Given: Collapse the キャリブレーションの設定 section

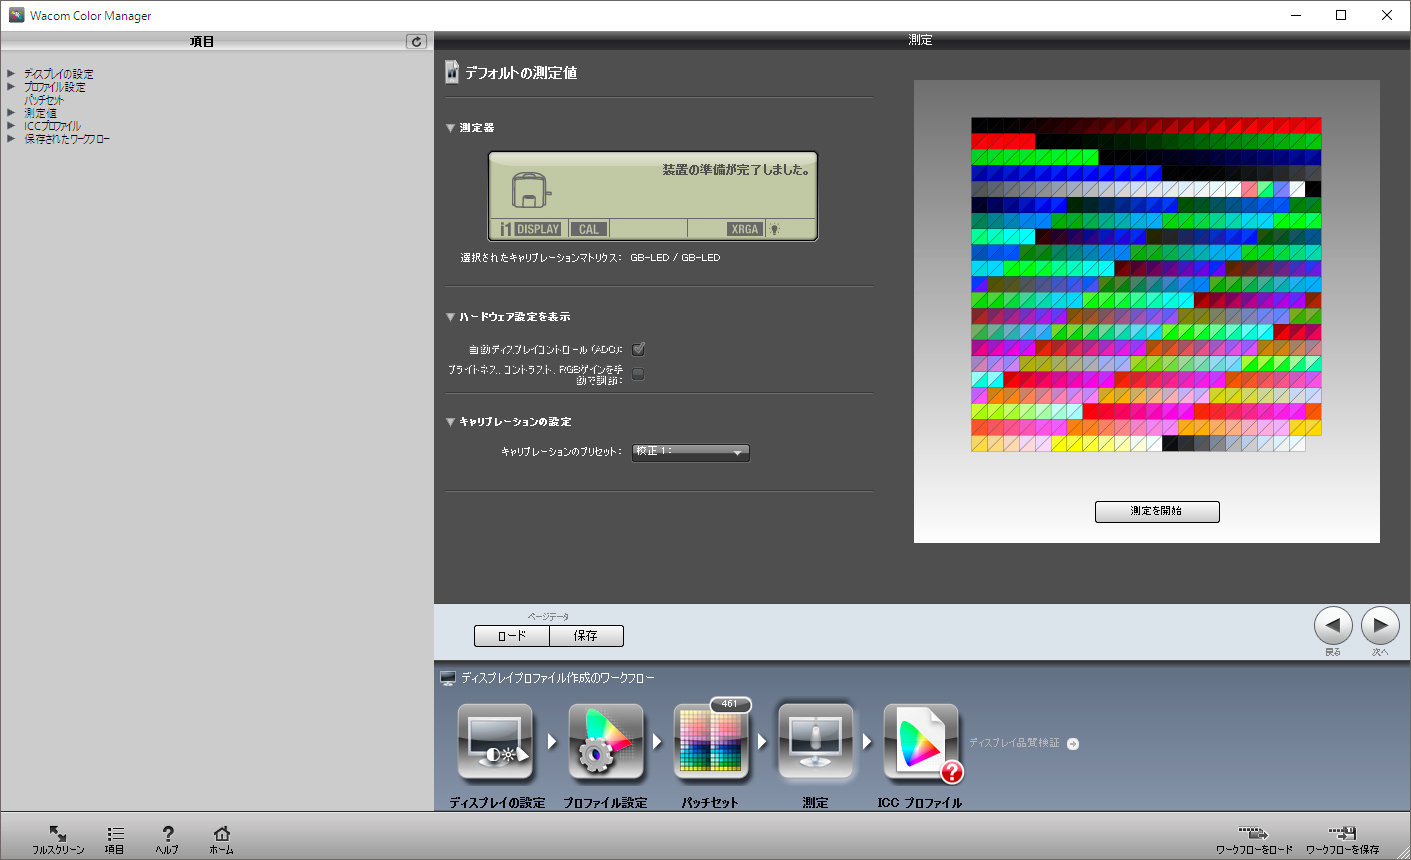Looking at the screenshot, I should click(451, 422).
